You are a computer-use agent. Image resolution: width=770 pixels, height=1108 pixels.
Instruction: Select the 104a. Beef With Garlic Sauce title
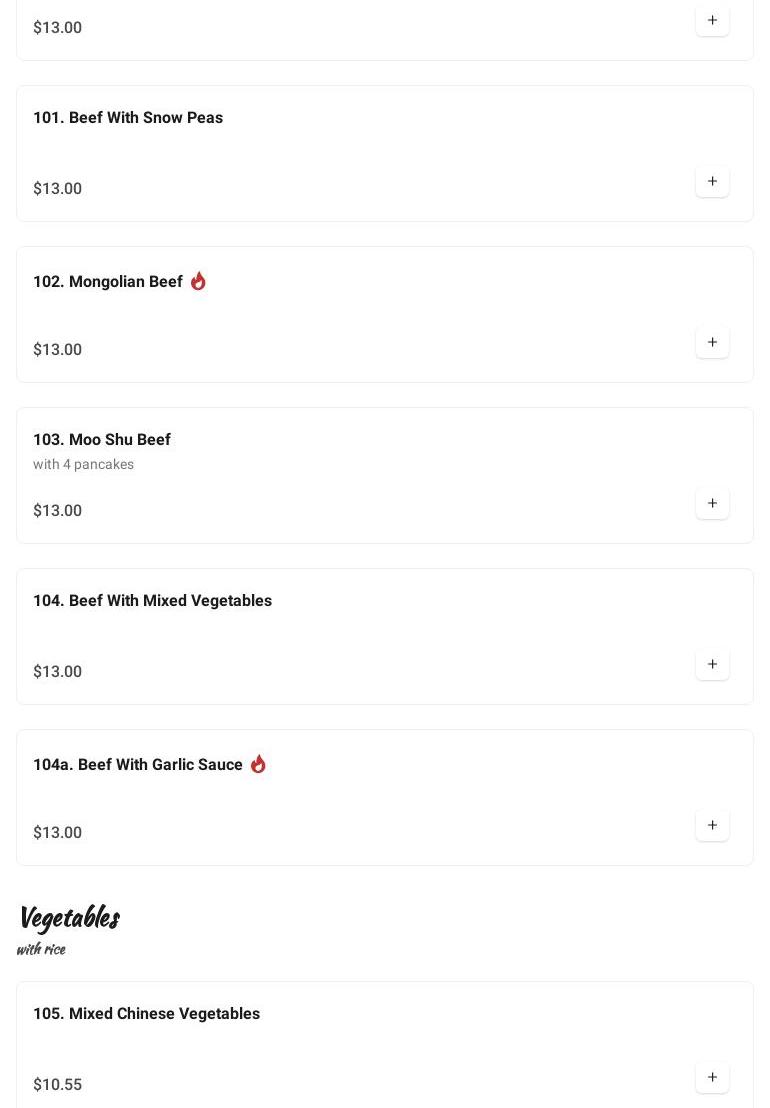click(138, 765)
